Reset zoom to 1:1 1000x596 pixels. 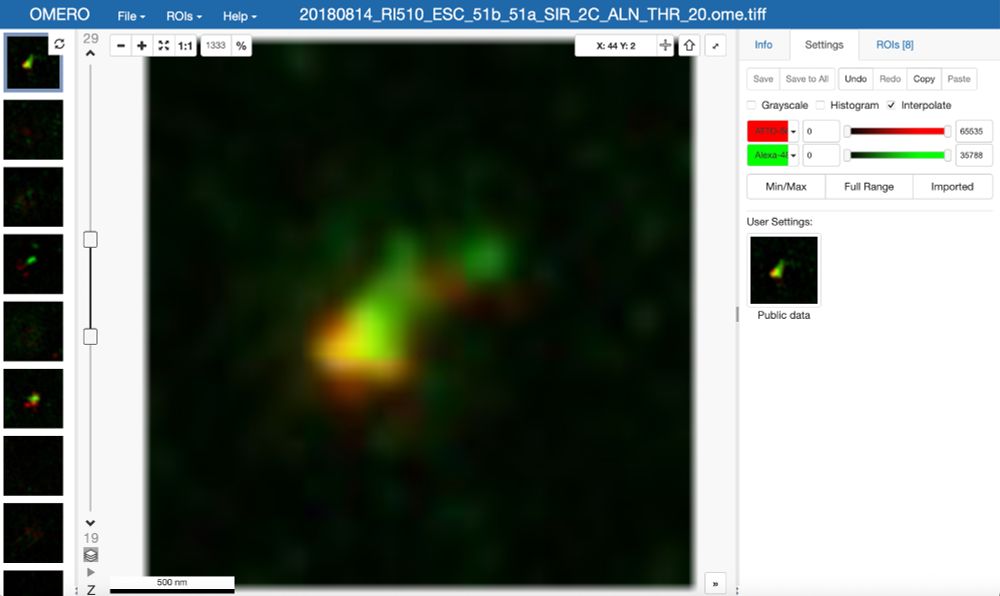(x=185, y=45)
